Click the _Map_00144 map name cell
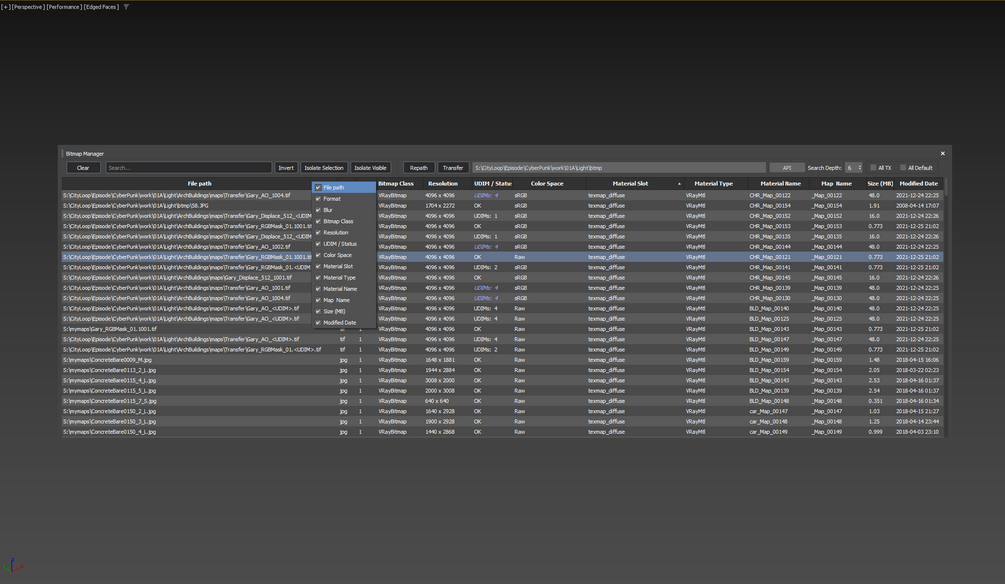Viewport: 1005px width, 584px height. pyautogui.click(x=827, y=247)
